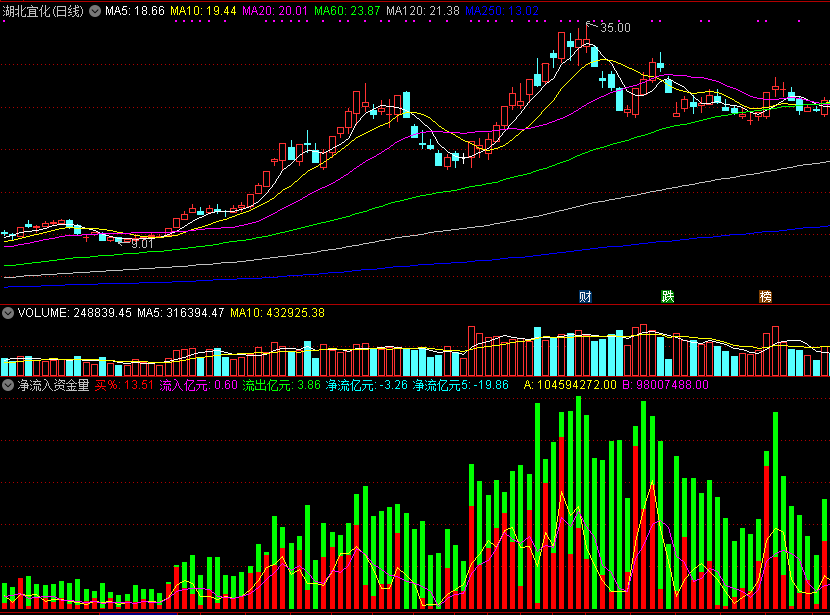Open the VOLUME panel dropdown arrow

pyautogui.click(x=8, y=313)
